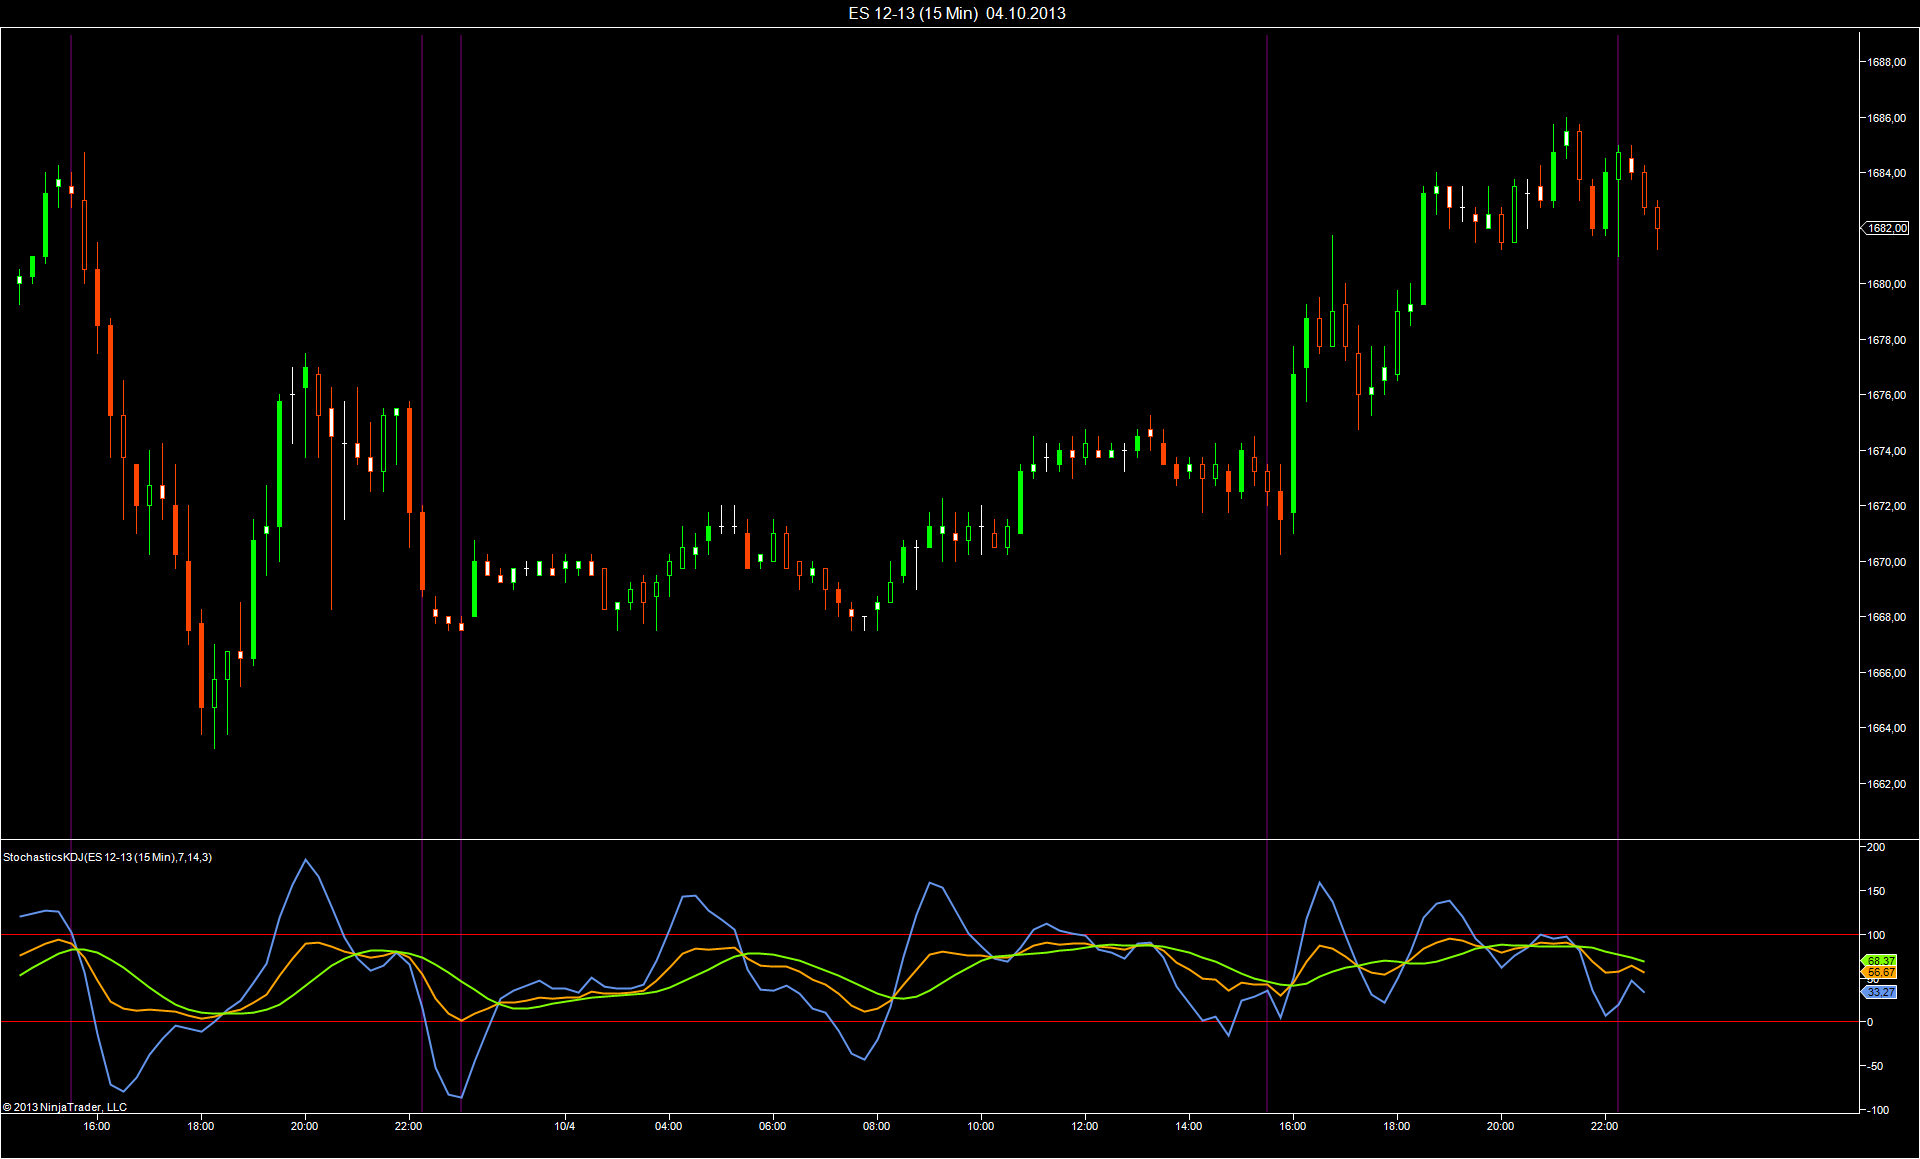Click the 1662,00 price axis label
The image size is (1920, 1159).
(x=1886, y=784)
